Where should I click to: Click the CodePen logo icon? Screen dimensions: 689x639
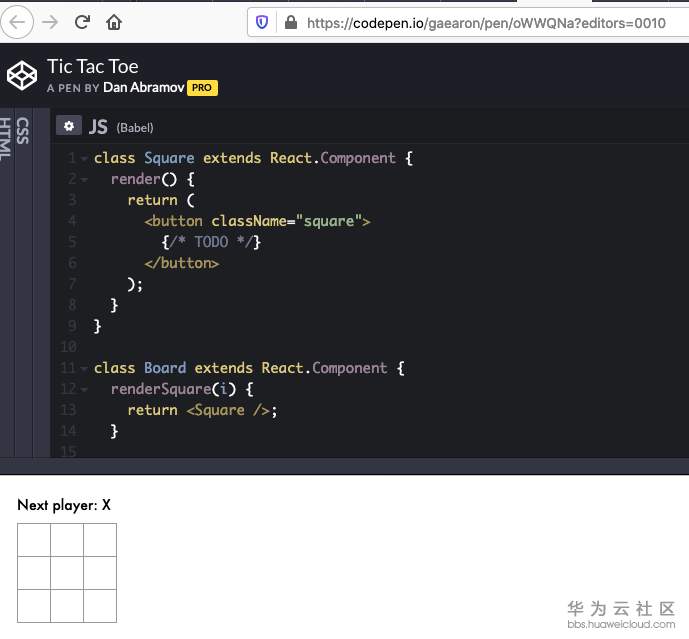(x=22, y=76)
